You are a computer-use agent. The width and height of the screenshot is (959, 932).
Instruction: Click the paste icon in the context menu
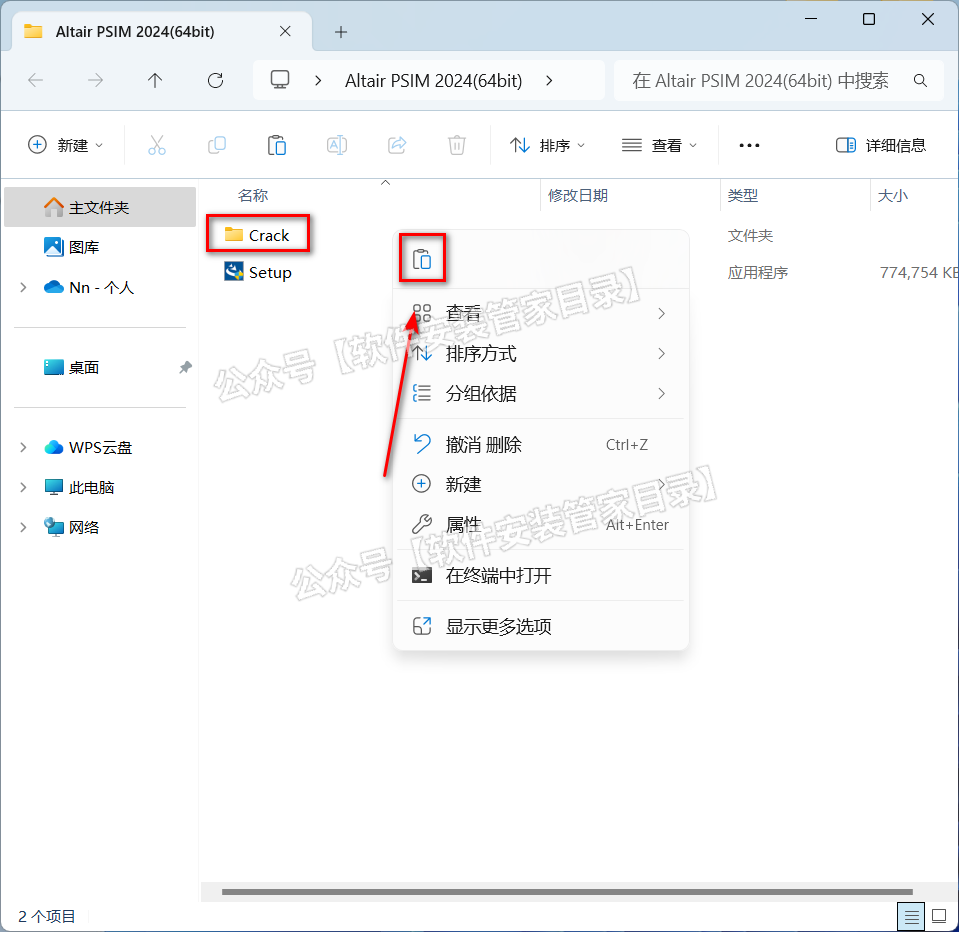pos(422,259)
